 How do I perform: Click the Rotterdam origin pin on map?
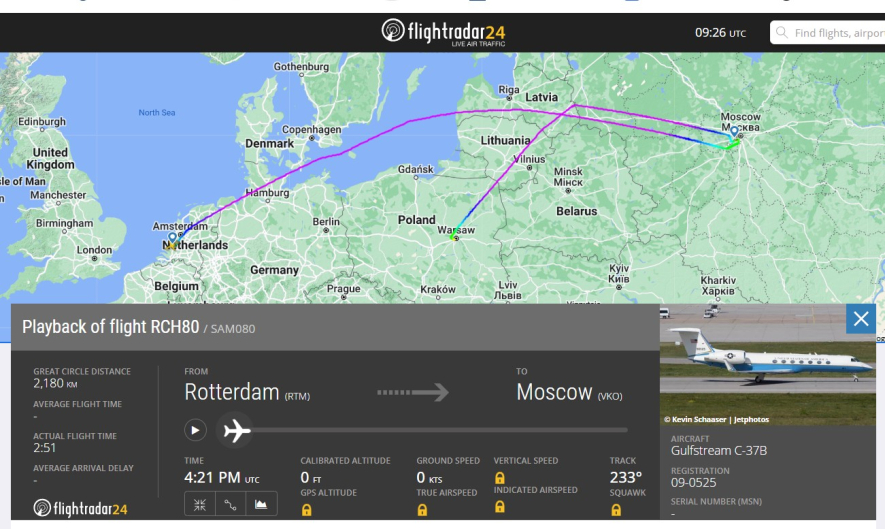point(172,239)
